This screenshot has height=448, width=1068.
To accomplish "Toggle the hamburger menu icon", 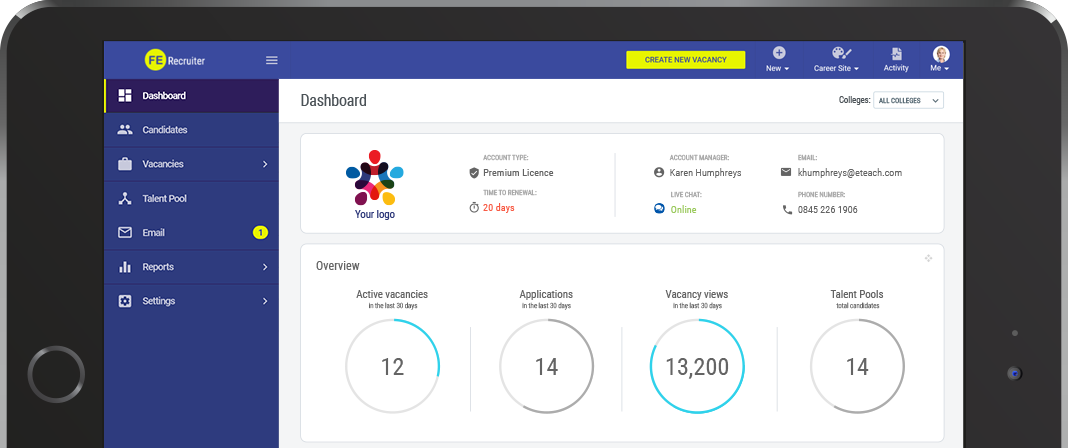I will (x=272, y=60).
